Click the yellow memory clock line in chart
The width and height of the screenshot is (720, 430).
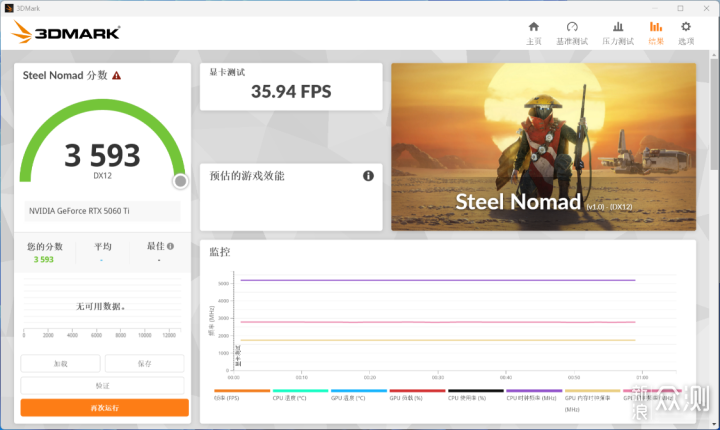pyautogui.click(x=438, y=340)
